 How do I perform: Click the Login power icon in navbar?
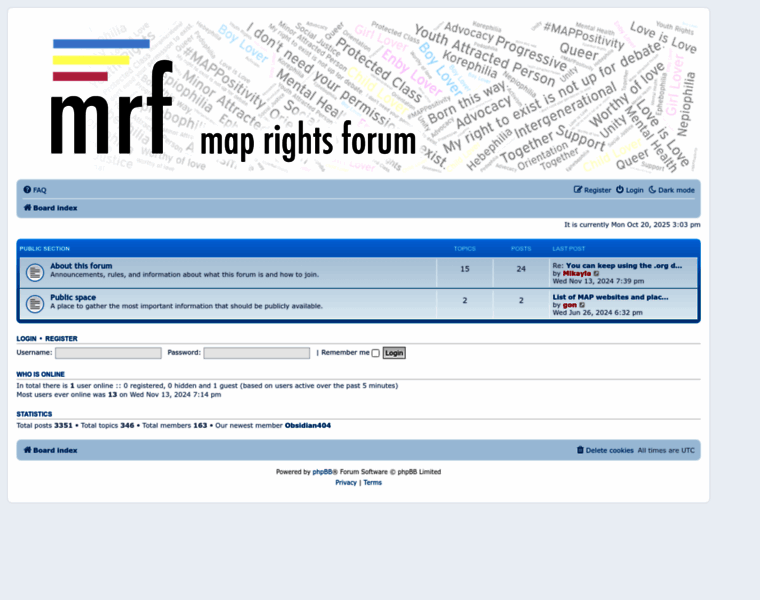(x=620, y=190)
